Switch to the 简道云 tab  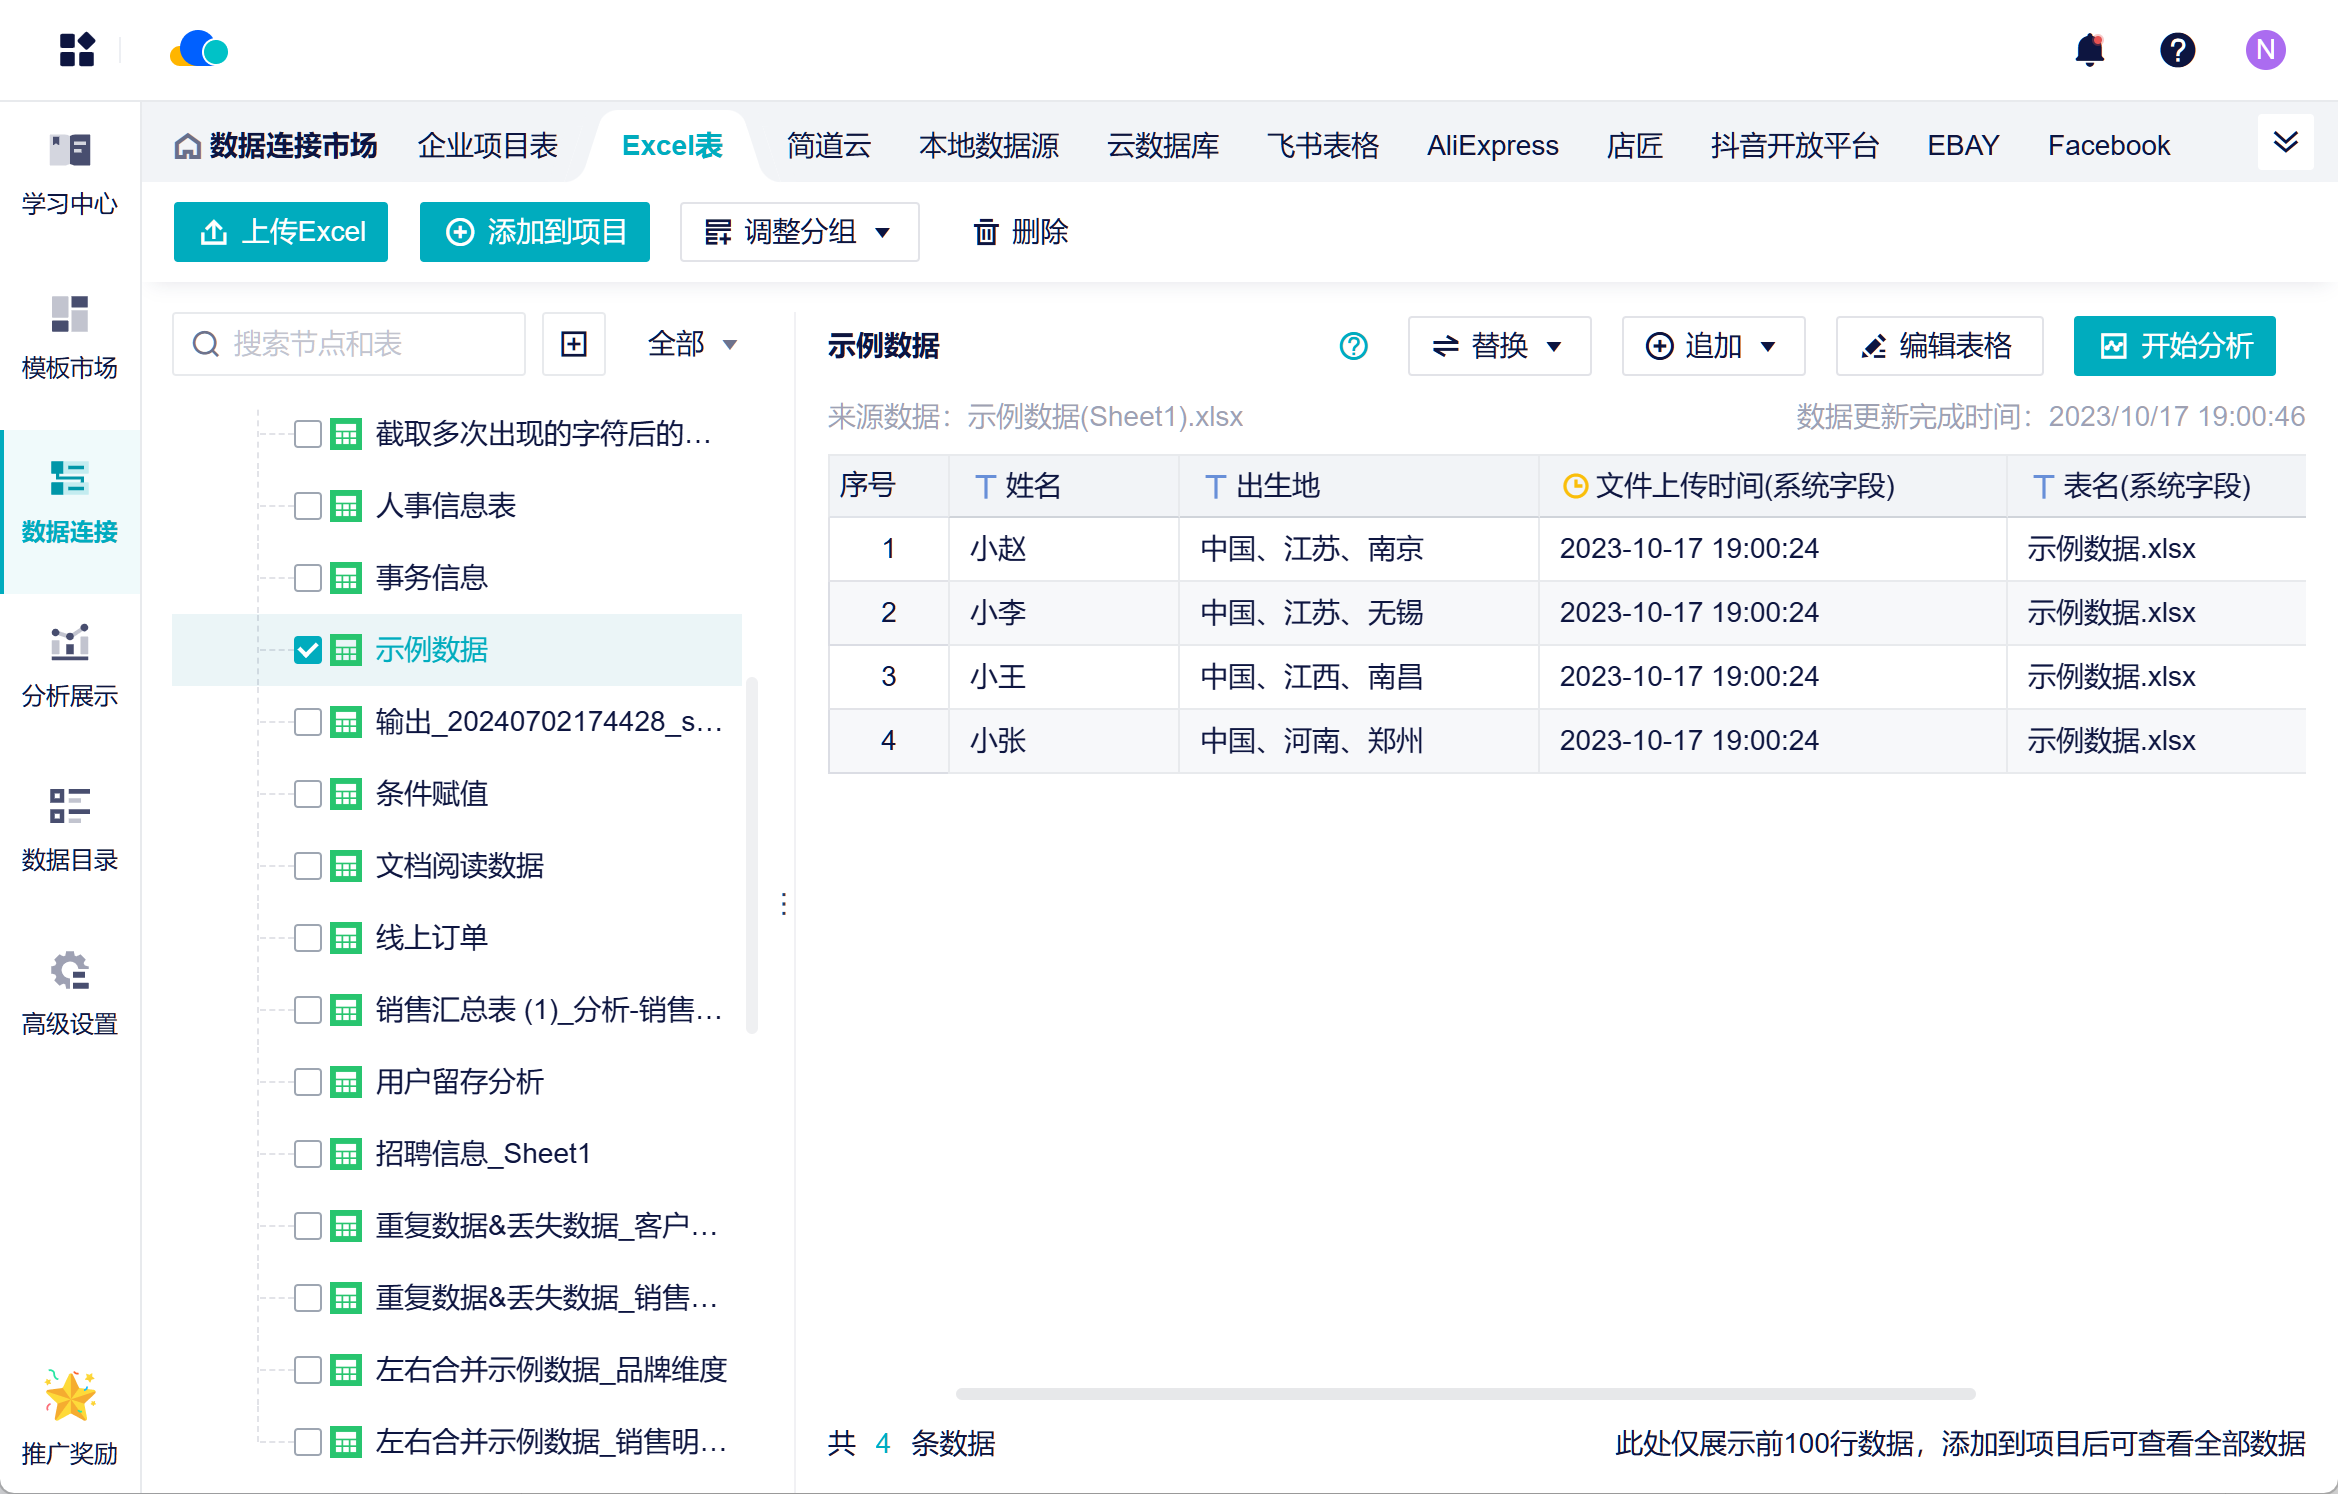pyautogui.click(x=828, y=146)
